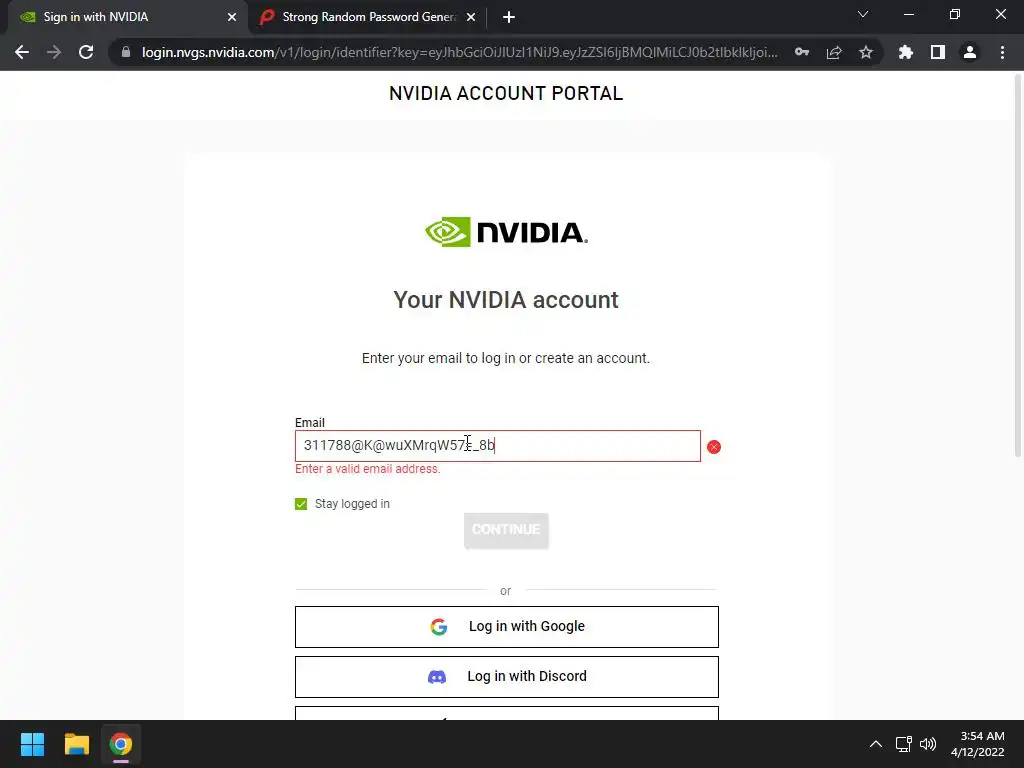Viewport: 1024px width, 768px height.
Task: Open the Windows Start menu
Action: pos(32,744)
